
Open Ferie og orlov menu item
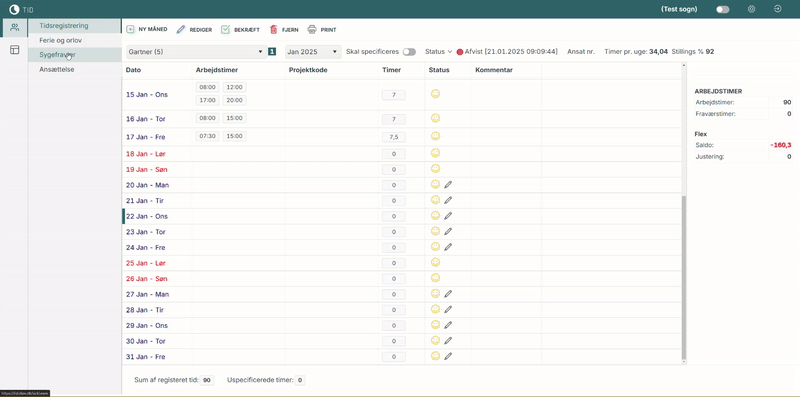pos(74,40)
